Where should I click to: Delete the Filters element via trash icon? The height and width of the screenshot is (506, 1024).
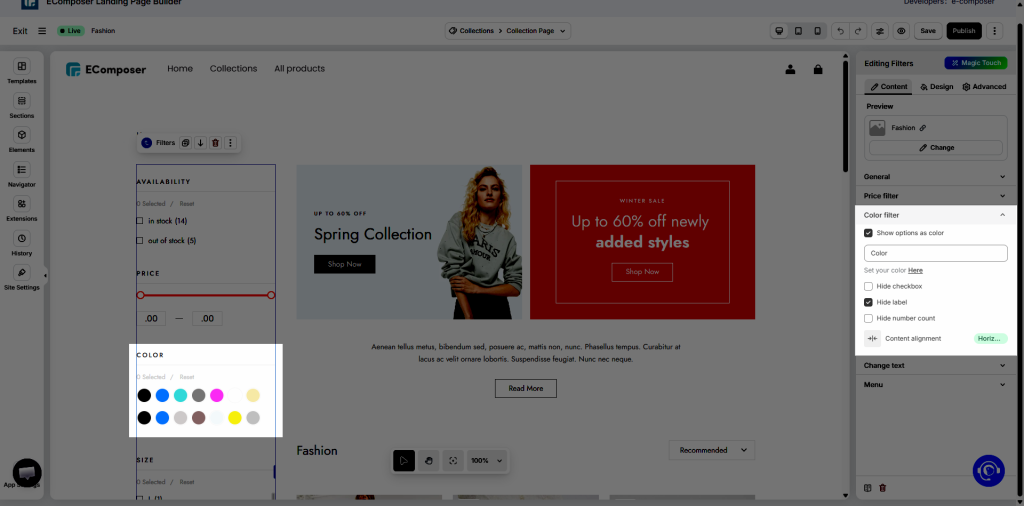(x=215, y=143)
